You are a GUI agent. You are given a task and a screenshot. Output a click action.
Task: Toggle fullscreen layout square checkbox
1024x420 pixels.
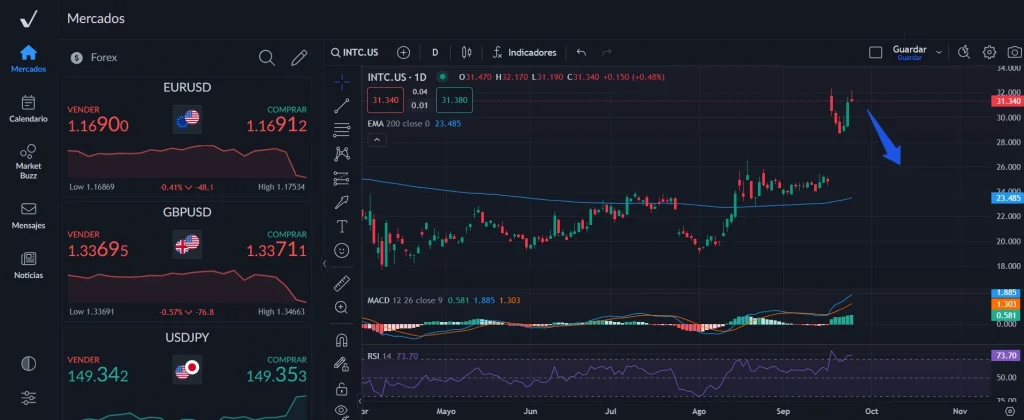click(x=876, y=52)
